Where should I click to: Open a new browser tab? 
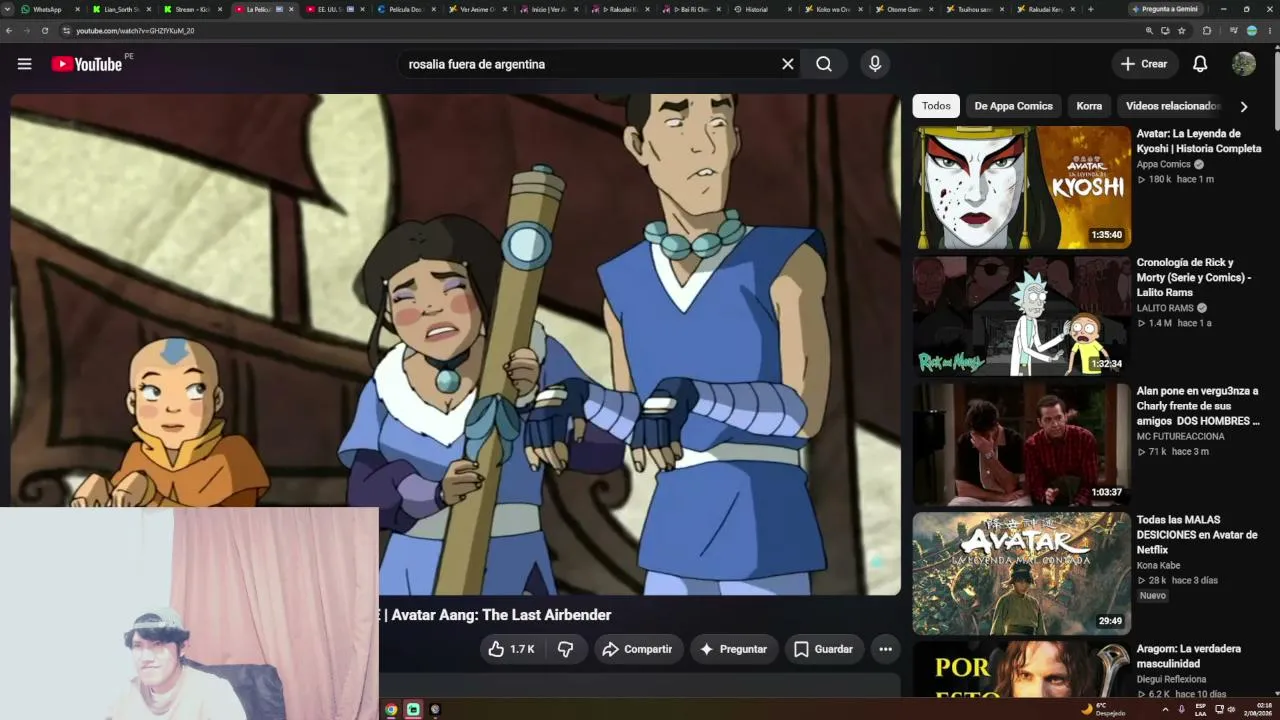click(x=1090, y=9)
